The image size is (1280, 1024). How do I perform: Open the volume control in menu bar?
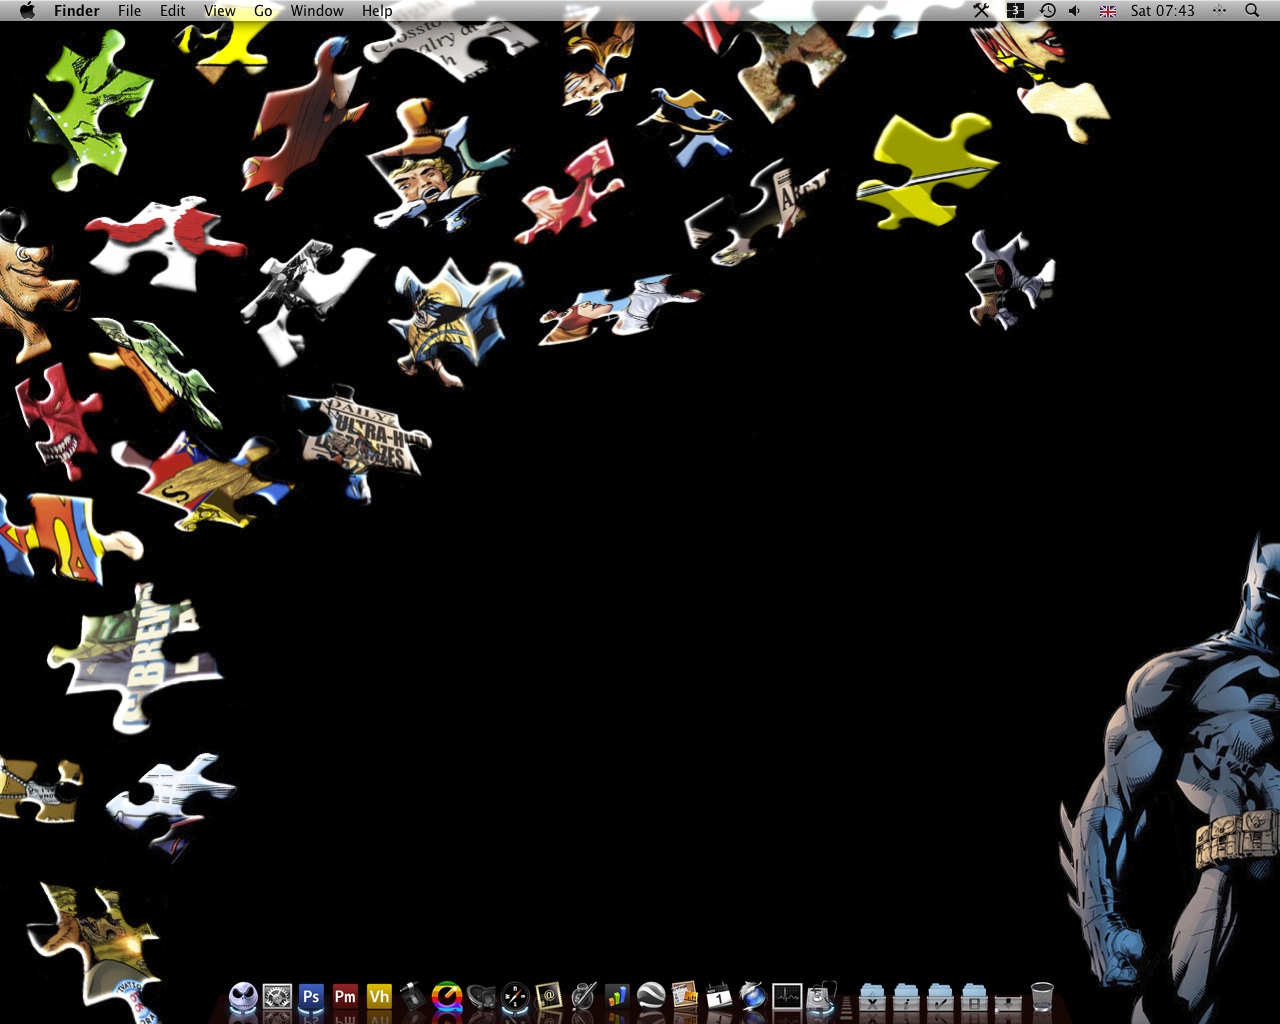1075,11
